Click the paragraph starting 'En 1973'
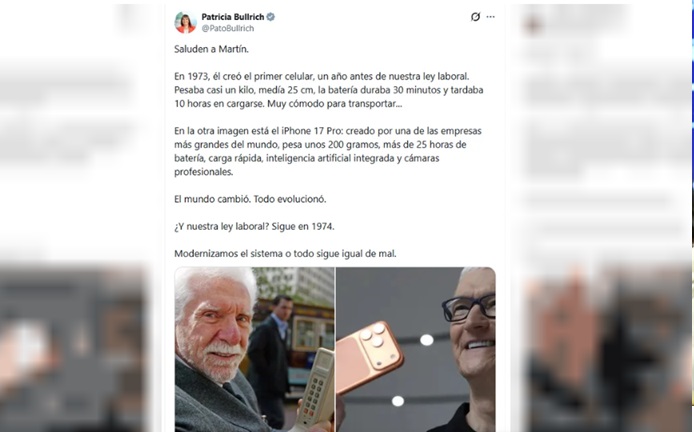This screenshot has width=694, height=432. tap(328, 90)
